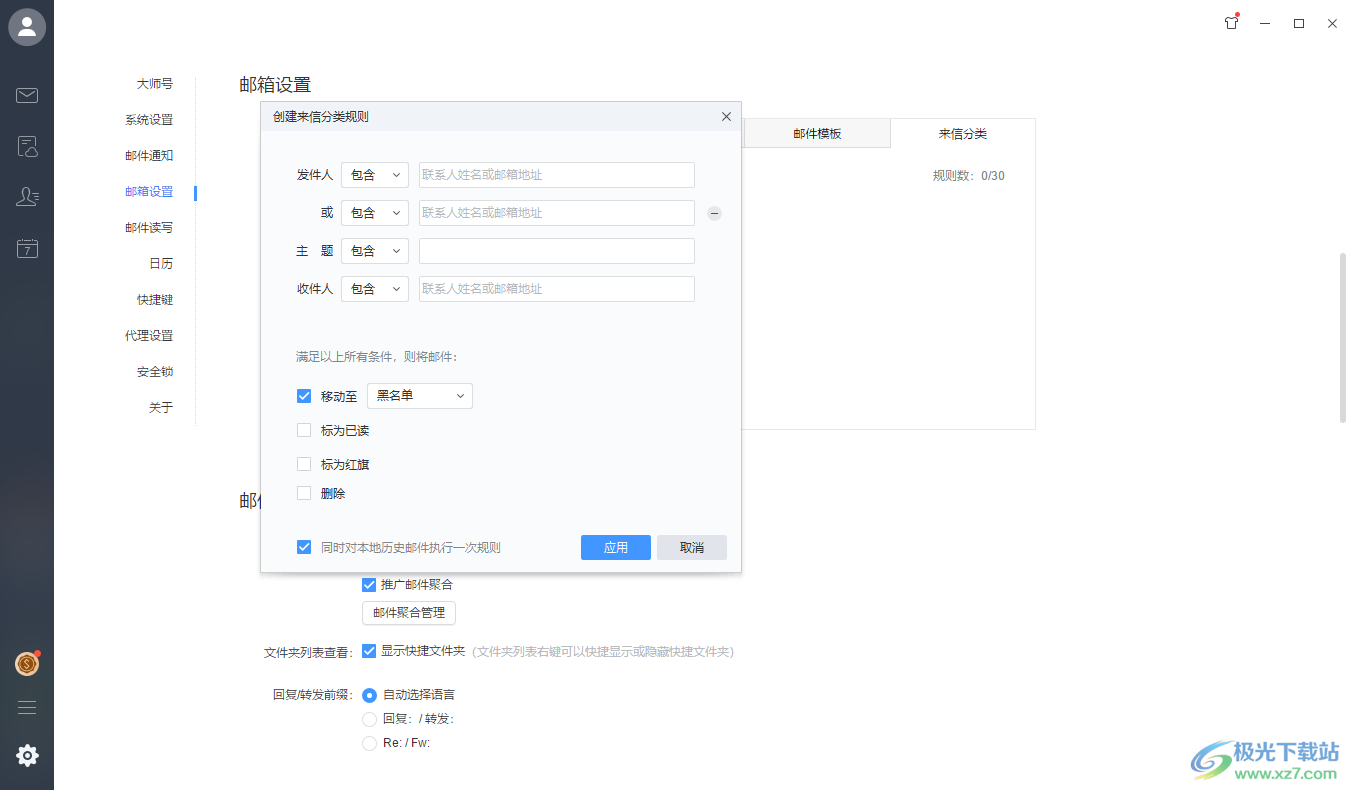This screenshot has width=1350, height=790.
Task: Enable the 标为红旗 checkbox
Action: 304,464
